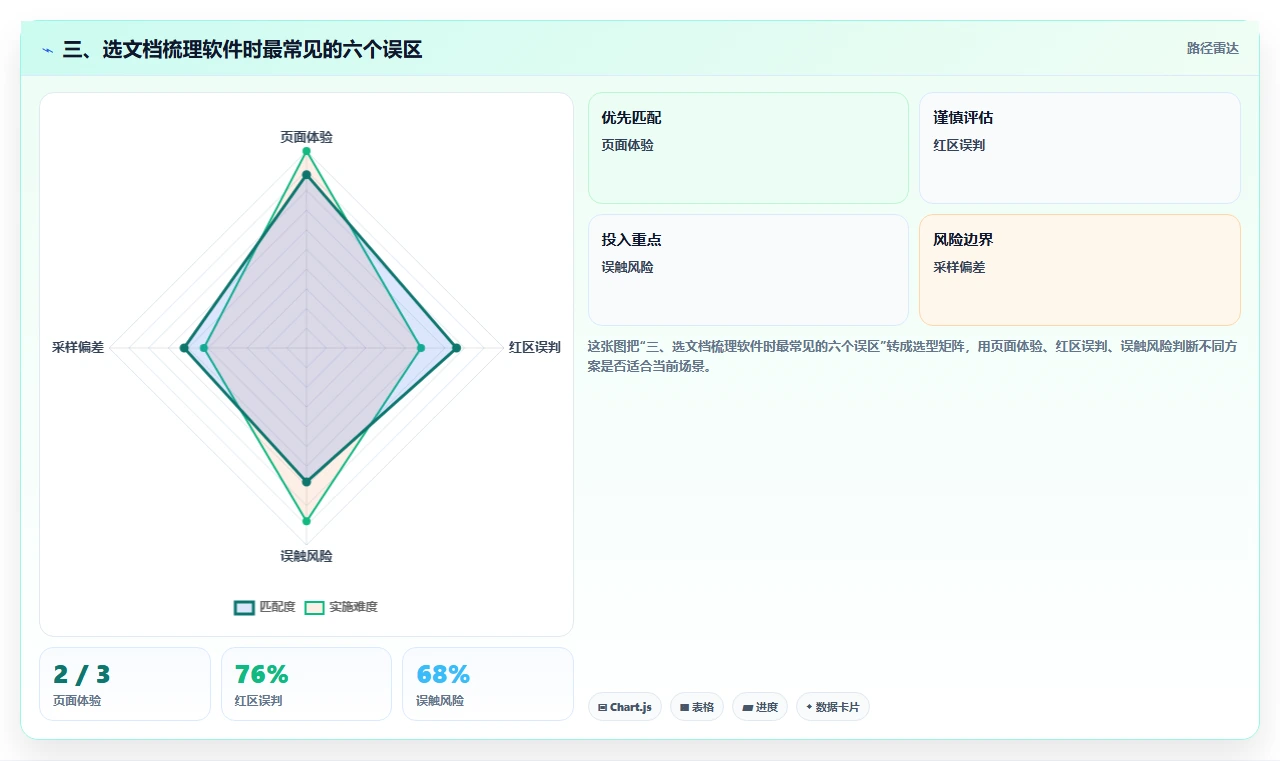Click the 路径雷达 label in the header
Image resolution: width=1280 pixels, height=761 pixels.
(1212, 48)
